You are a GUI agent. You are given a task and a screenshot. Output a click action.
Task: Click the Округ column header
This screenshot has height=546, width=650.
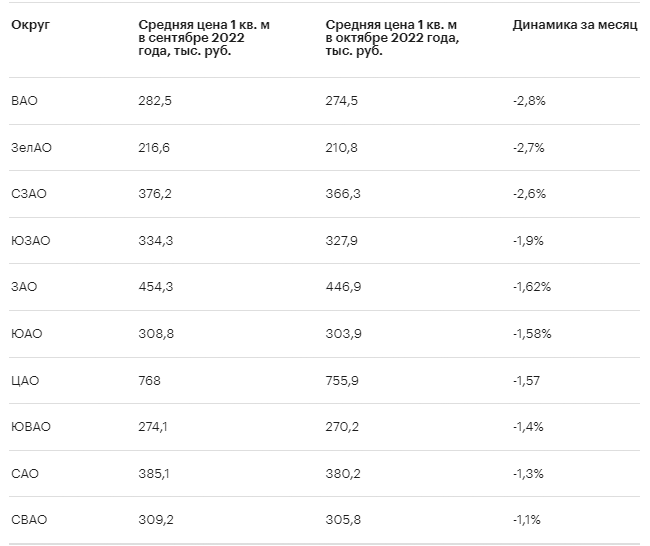click(30, 24)
